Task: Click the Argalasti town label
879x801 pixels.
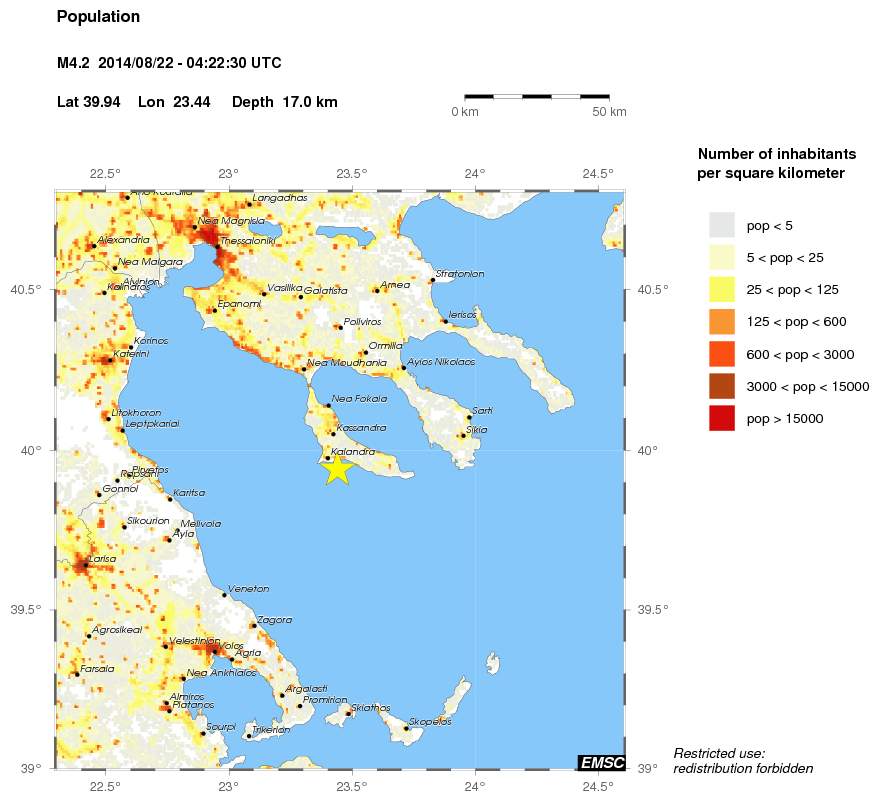Action: (307, 689)
